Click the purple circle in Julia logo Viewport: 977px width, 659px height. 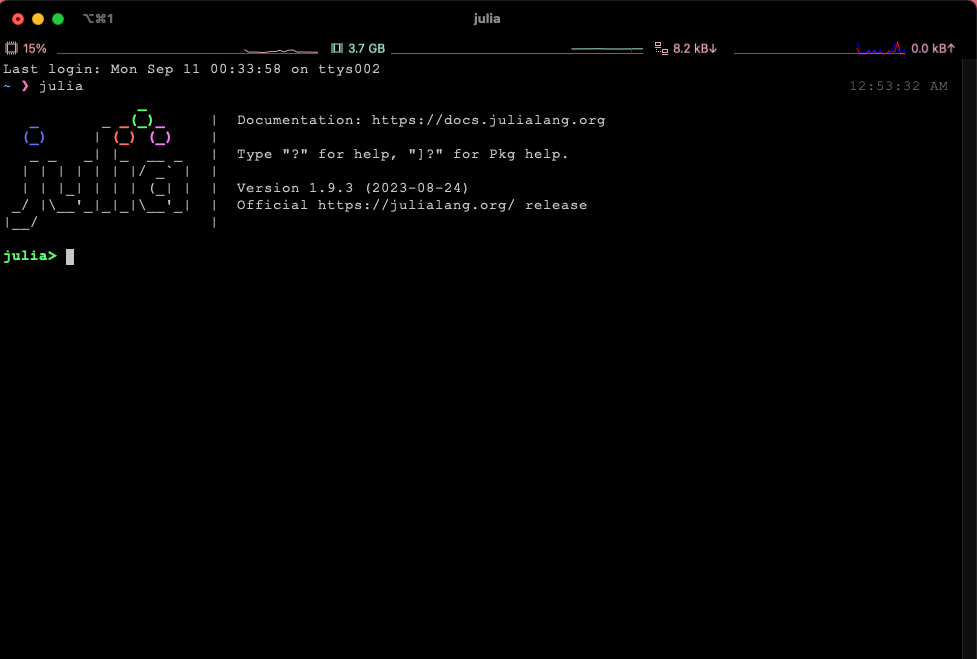(160, 136)
